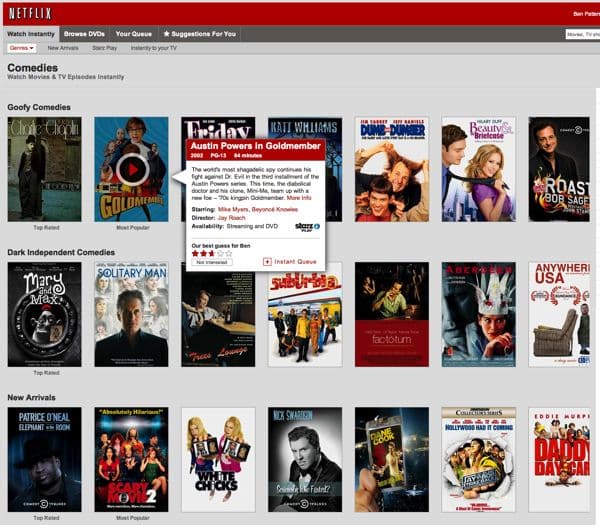Go to Your Queue tab
Image resolution: width=600 pixels, height=525 pixels.
point(134,34)
